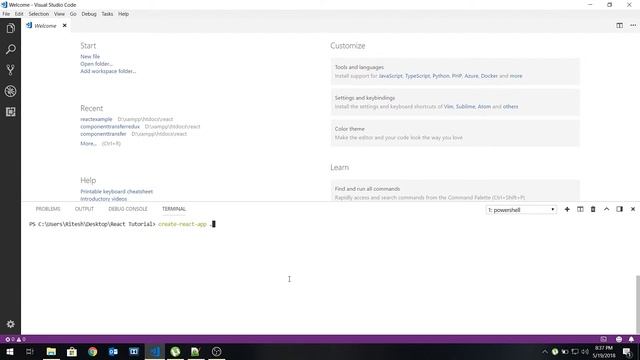The width and height of the screenshot is (640, 360).
Task: Open the editor More Actions ellipsis
Action: tap(633, 25)
